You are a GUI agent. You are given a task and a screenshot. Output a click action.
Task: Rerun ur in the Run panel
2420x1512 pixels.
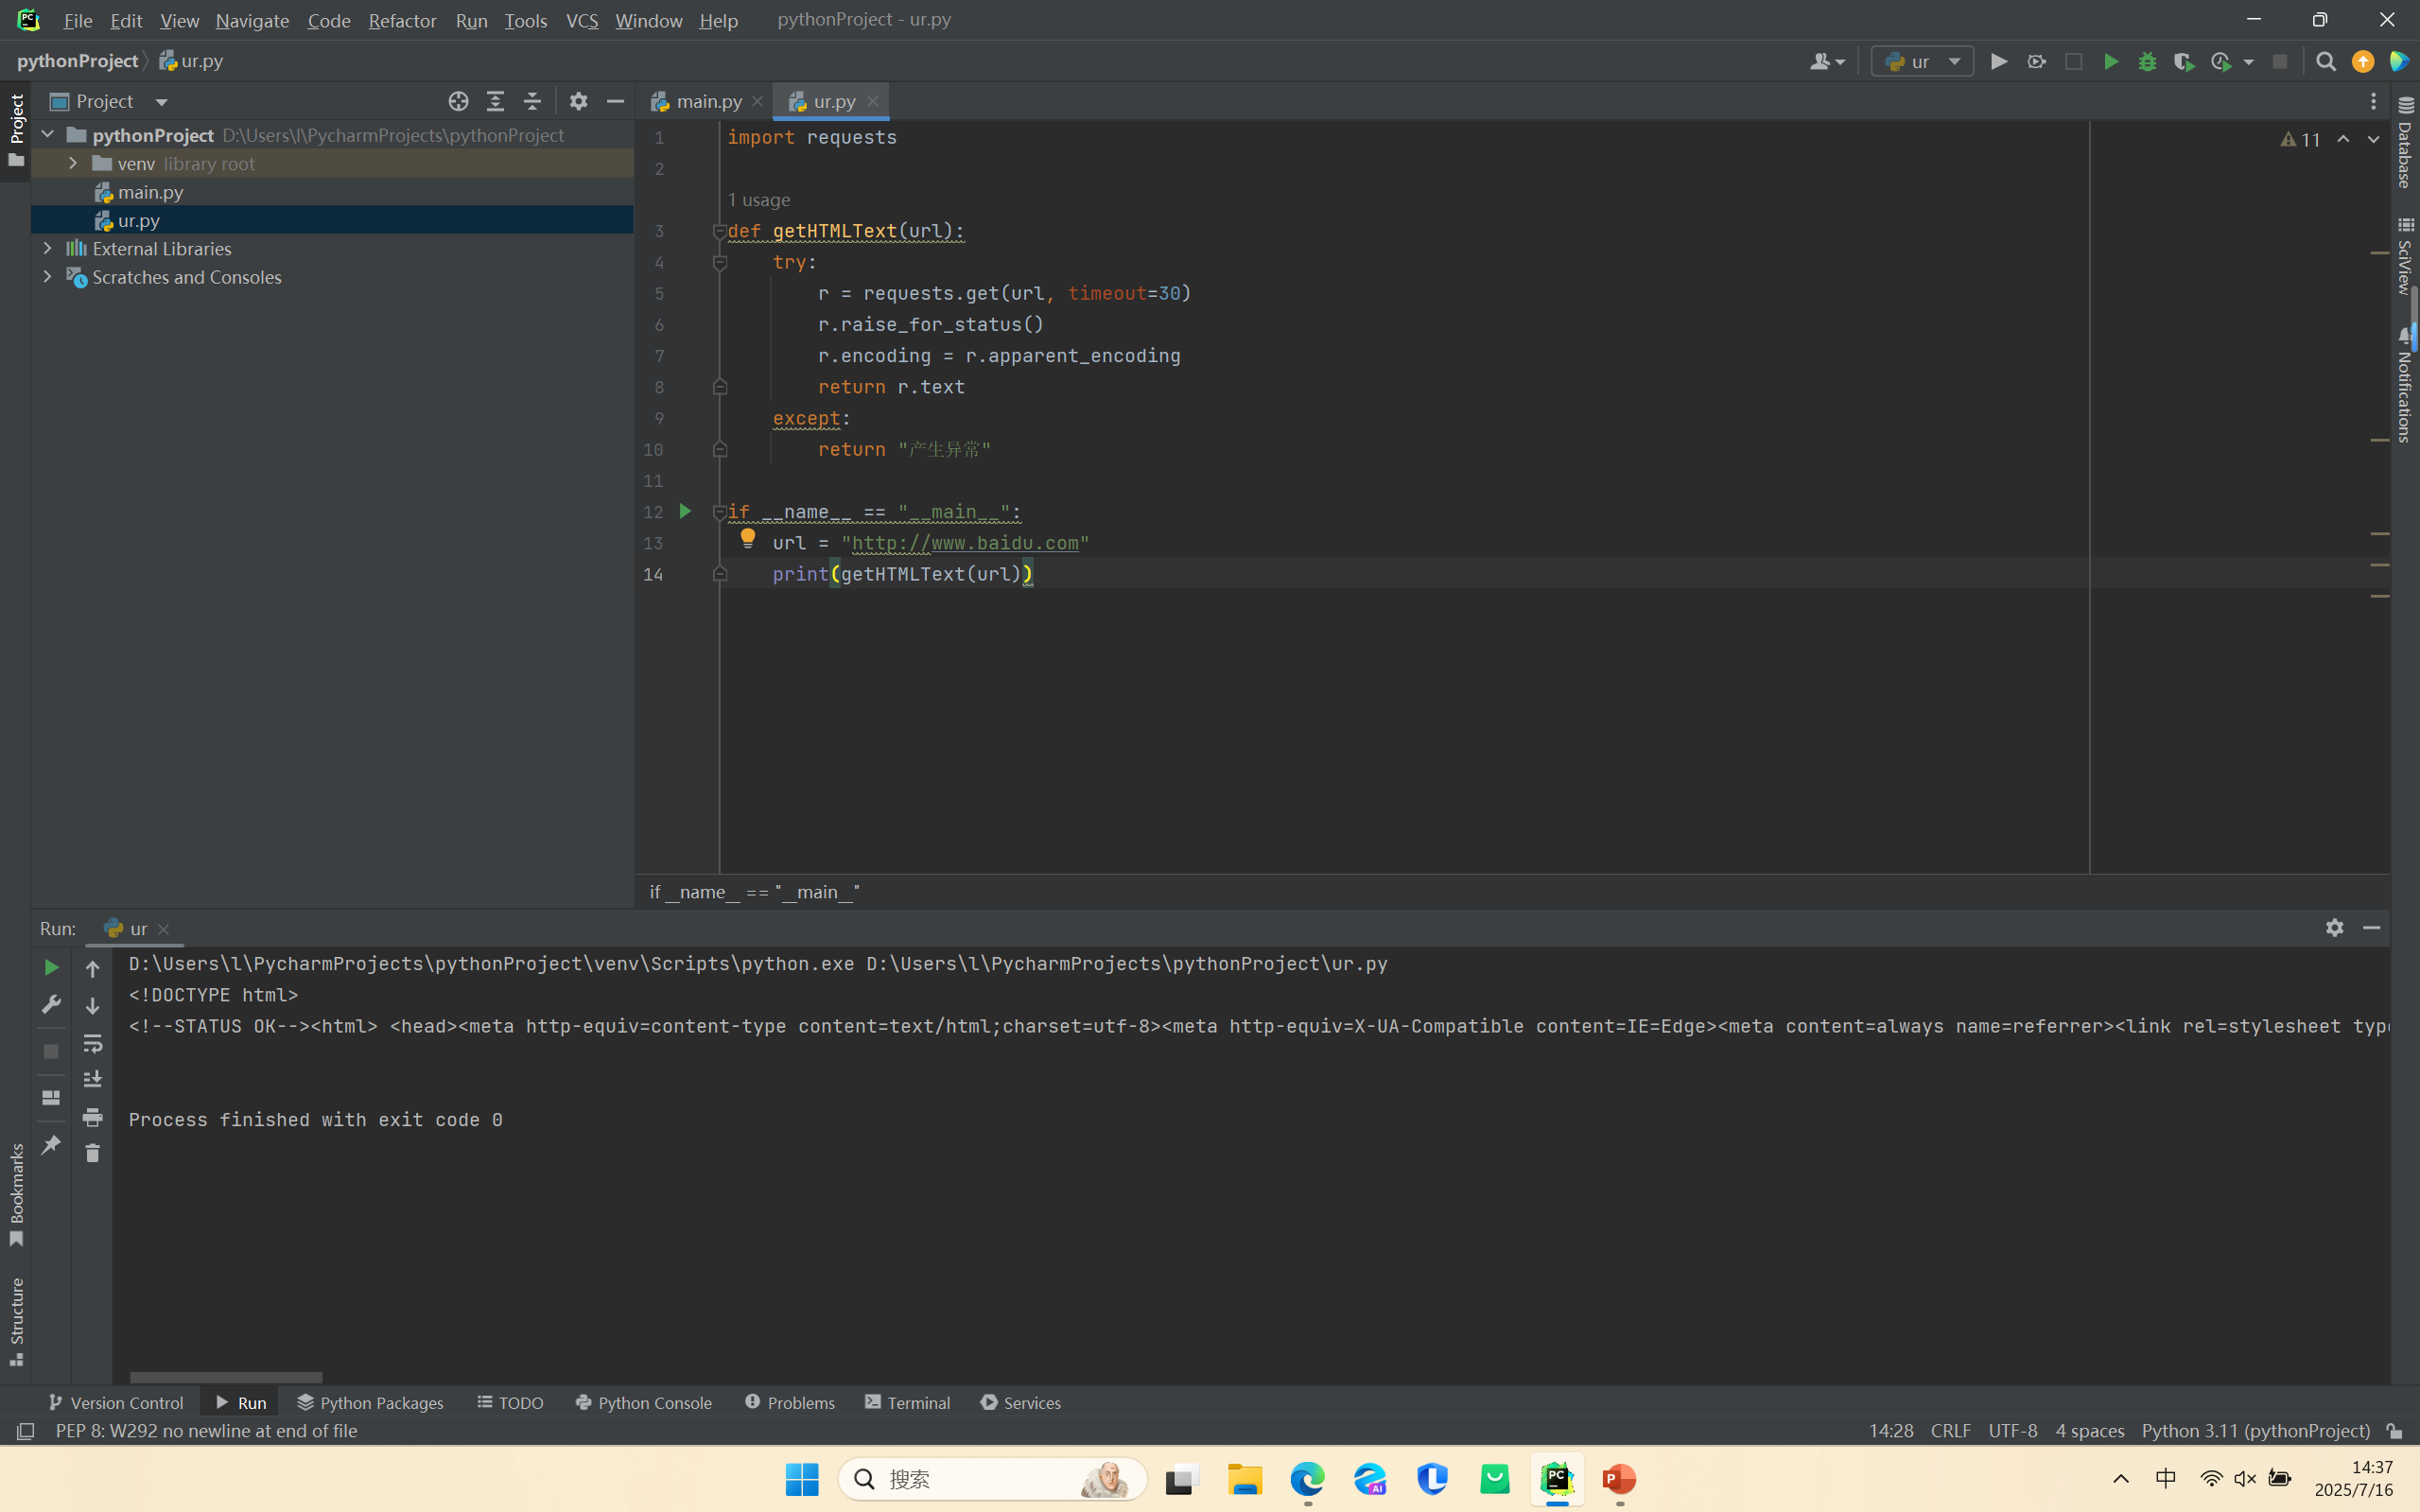[51, 967]
